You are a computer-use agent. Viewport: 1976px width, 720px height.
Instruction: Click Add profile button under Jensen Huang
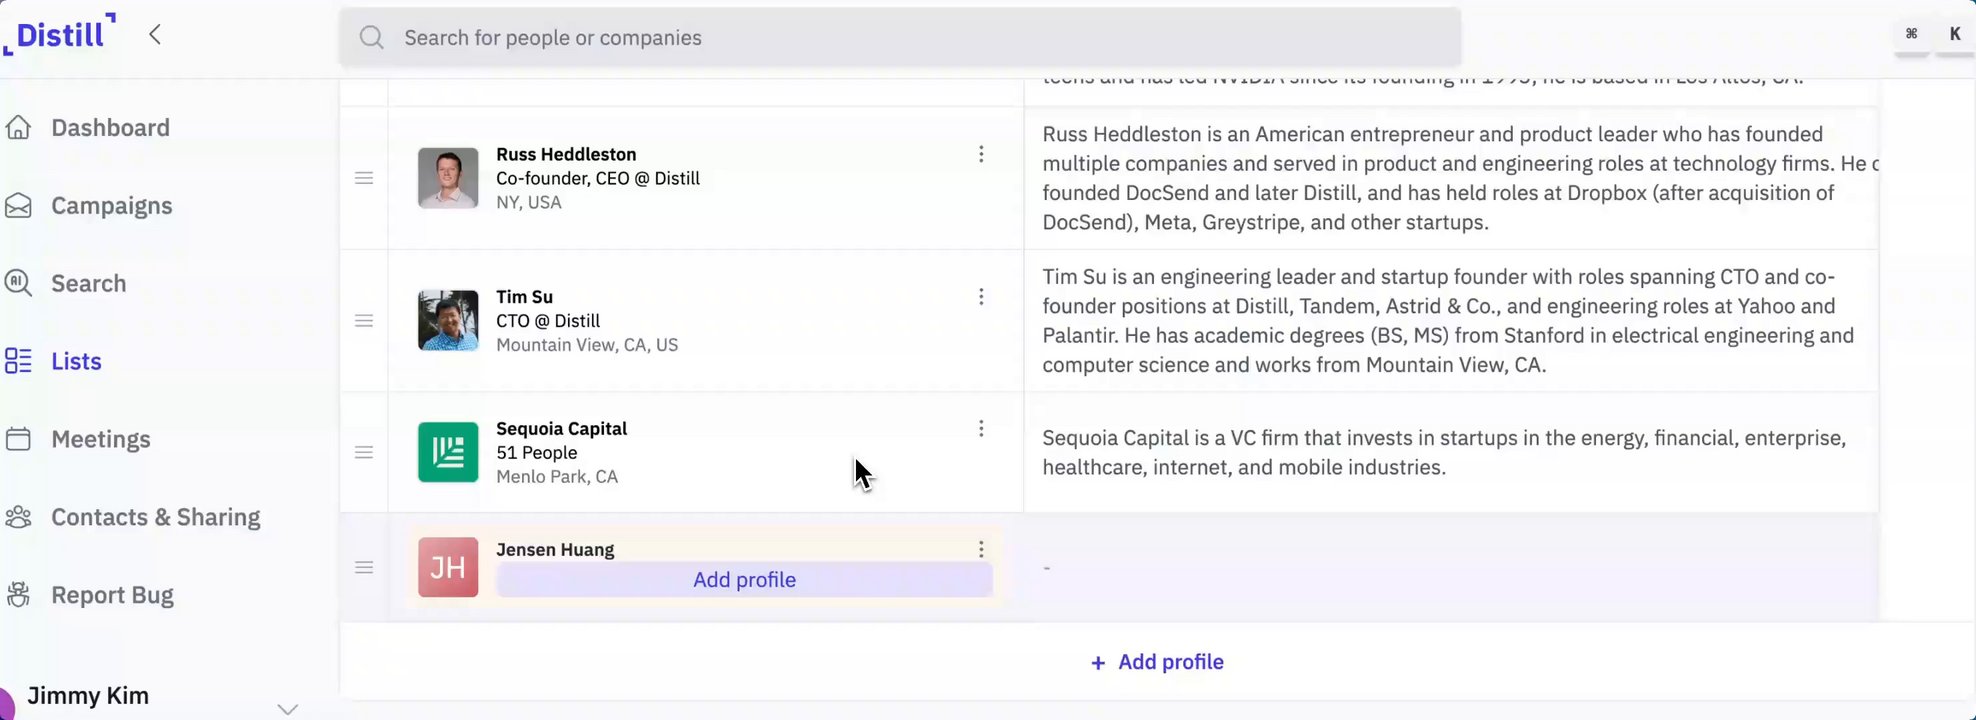click(x=744, y=580)
